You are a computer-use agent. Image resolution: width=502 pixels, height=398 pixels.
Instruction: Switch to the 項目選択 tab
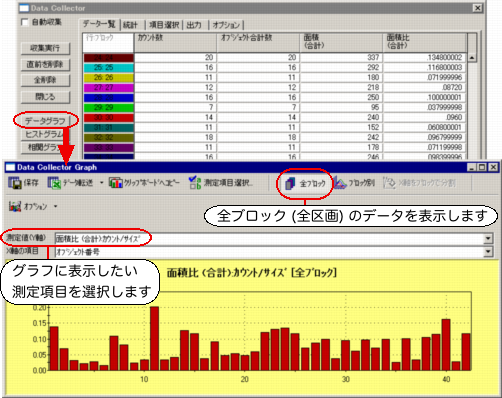tap(164, 25)
